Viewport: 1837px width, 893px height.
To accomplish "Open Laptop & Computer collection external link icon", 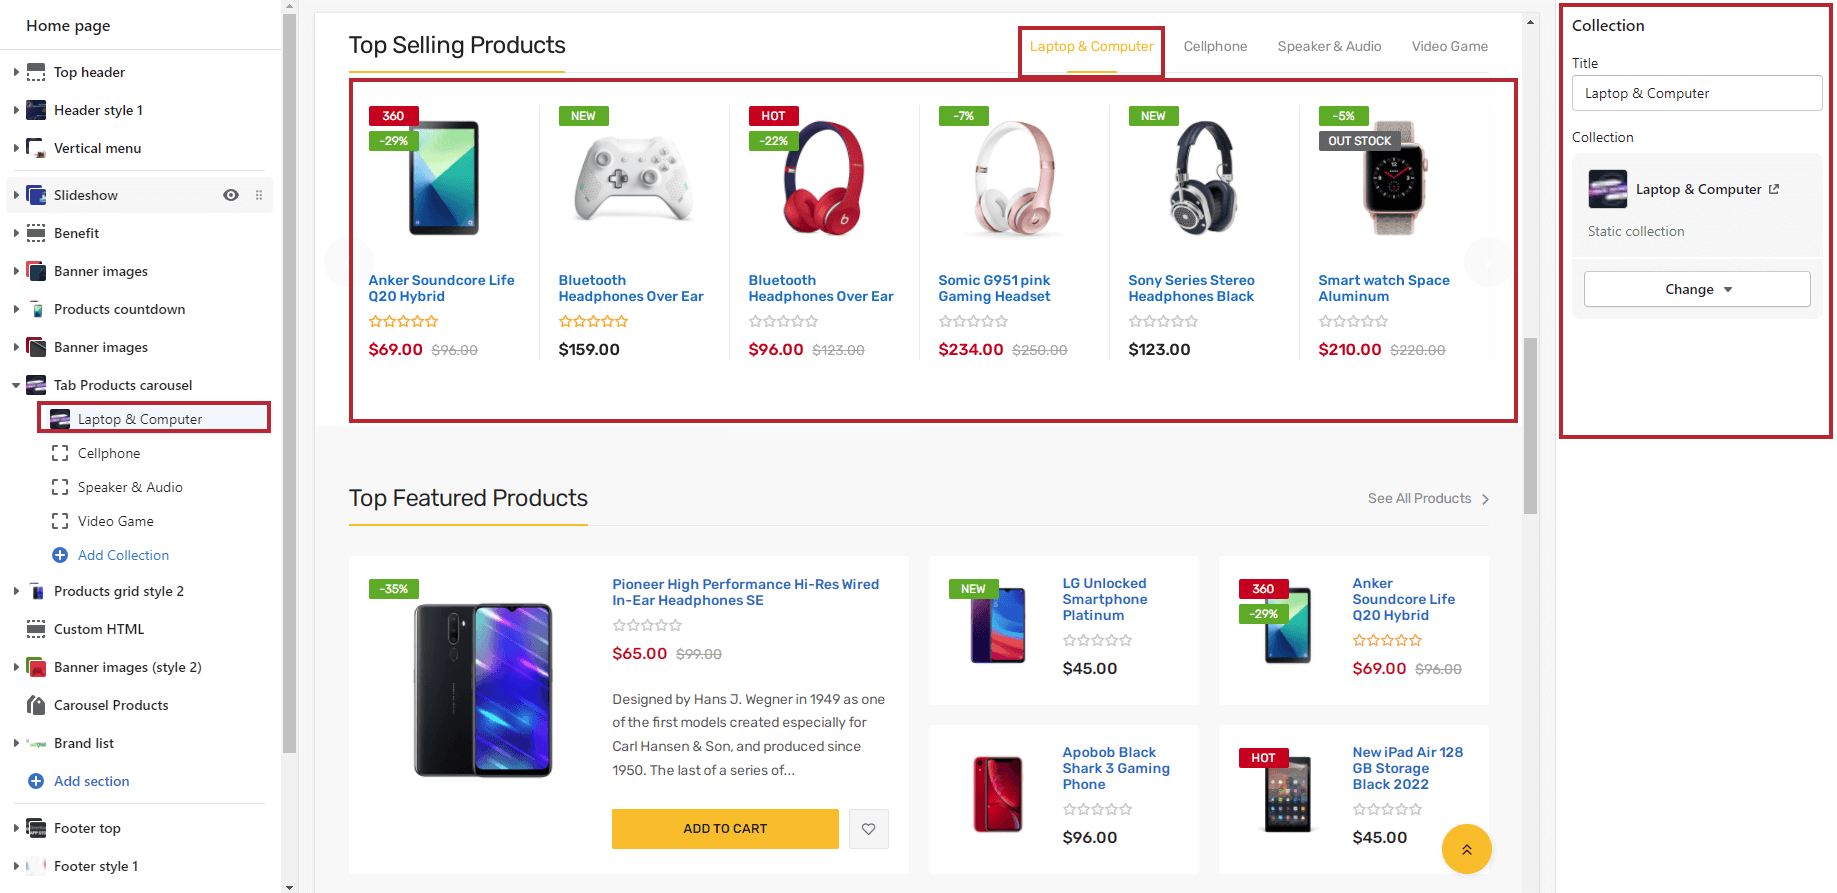I will click(x=1774, y=189).
